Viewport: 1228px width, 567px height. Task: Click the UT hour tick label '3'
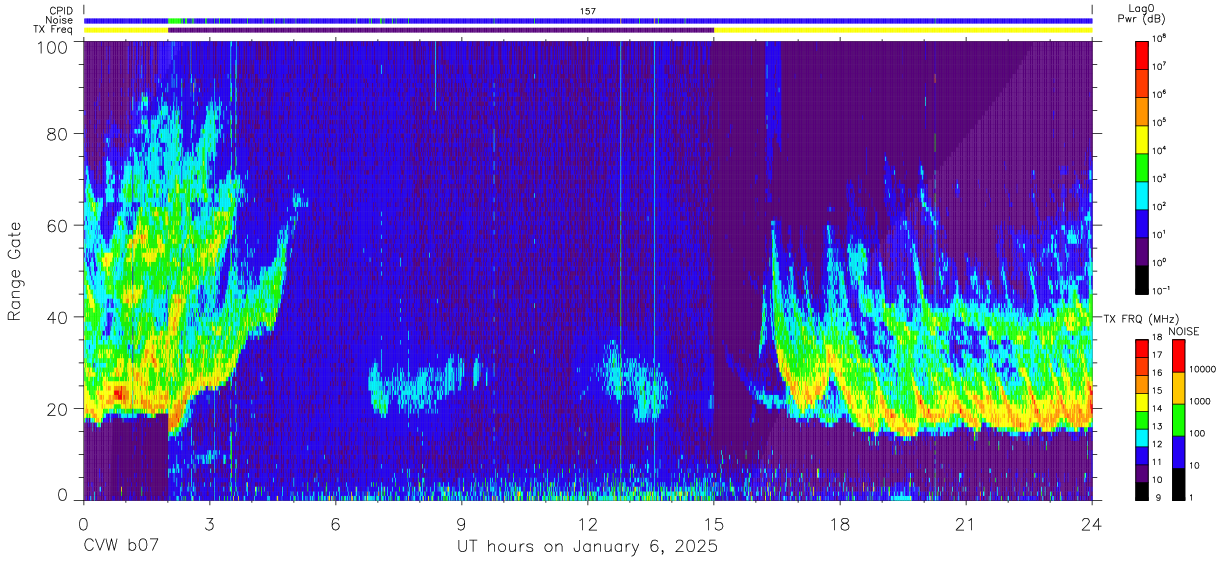[x=210, y=523]
